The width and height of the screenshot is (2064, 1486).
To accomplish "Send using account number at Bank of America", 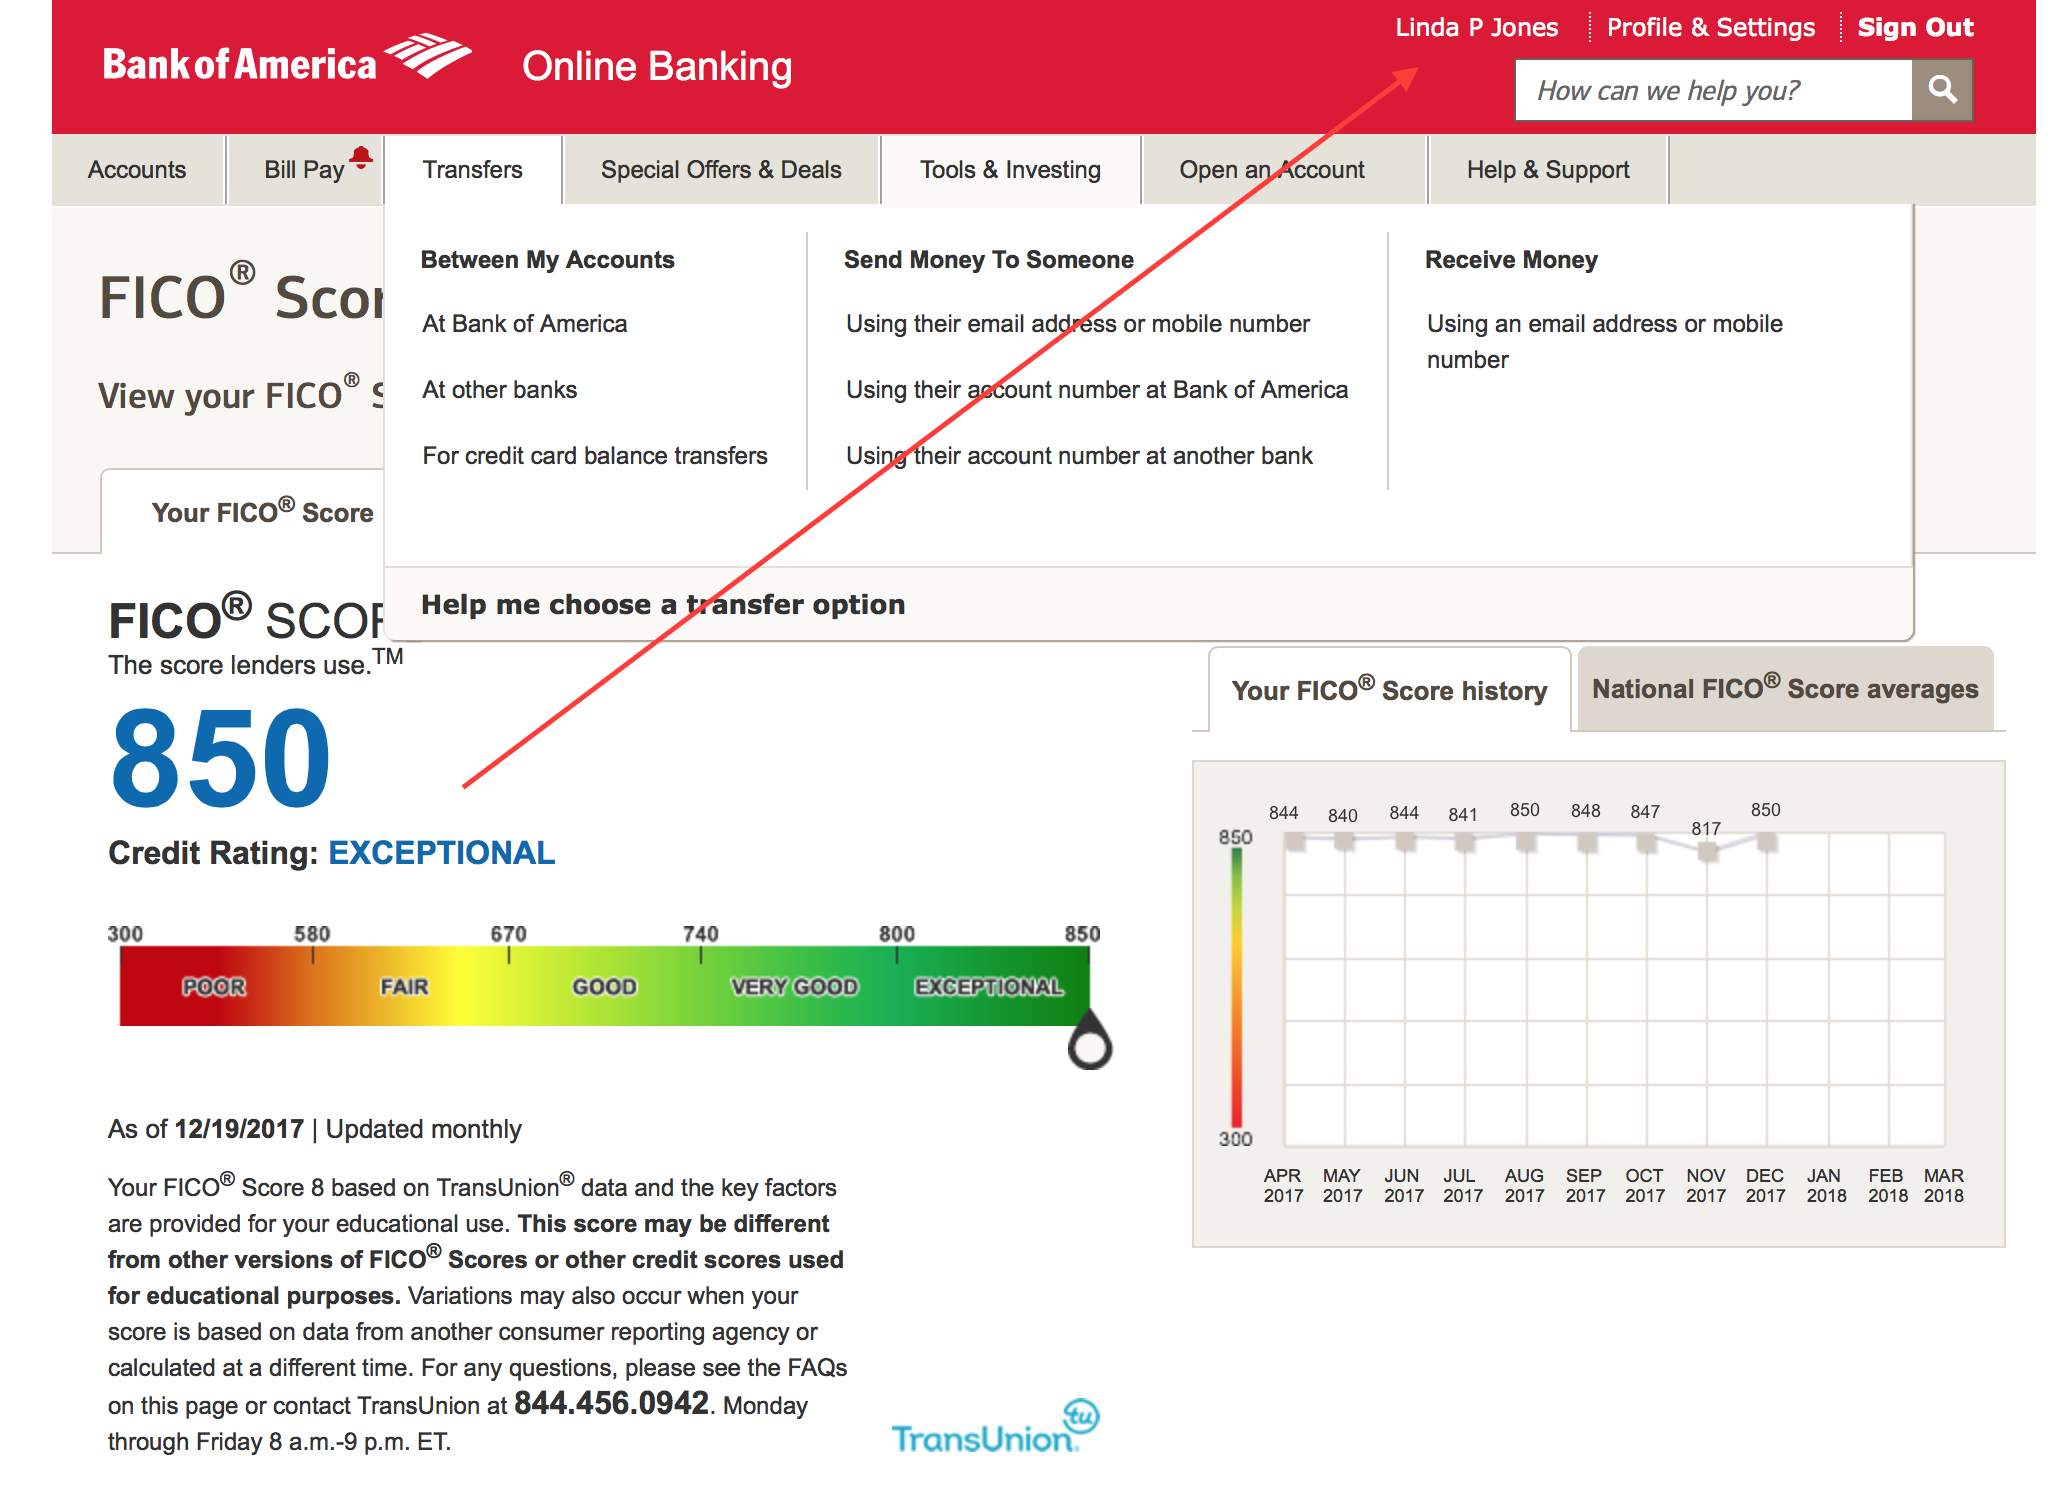I will pyautogui.click(x=1097, y=390).
